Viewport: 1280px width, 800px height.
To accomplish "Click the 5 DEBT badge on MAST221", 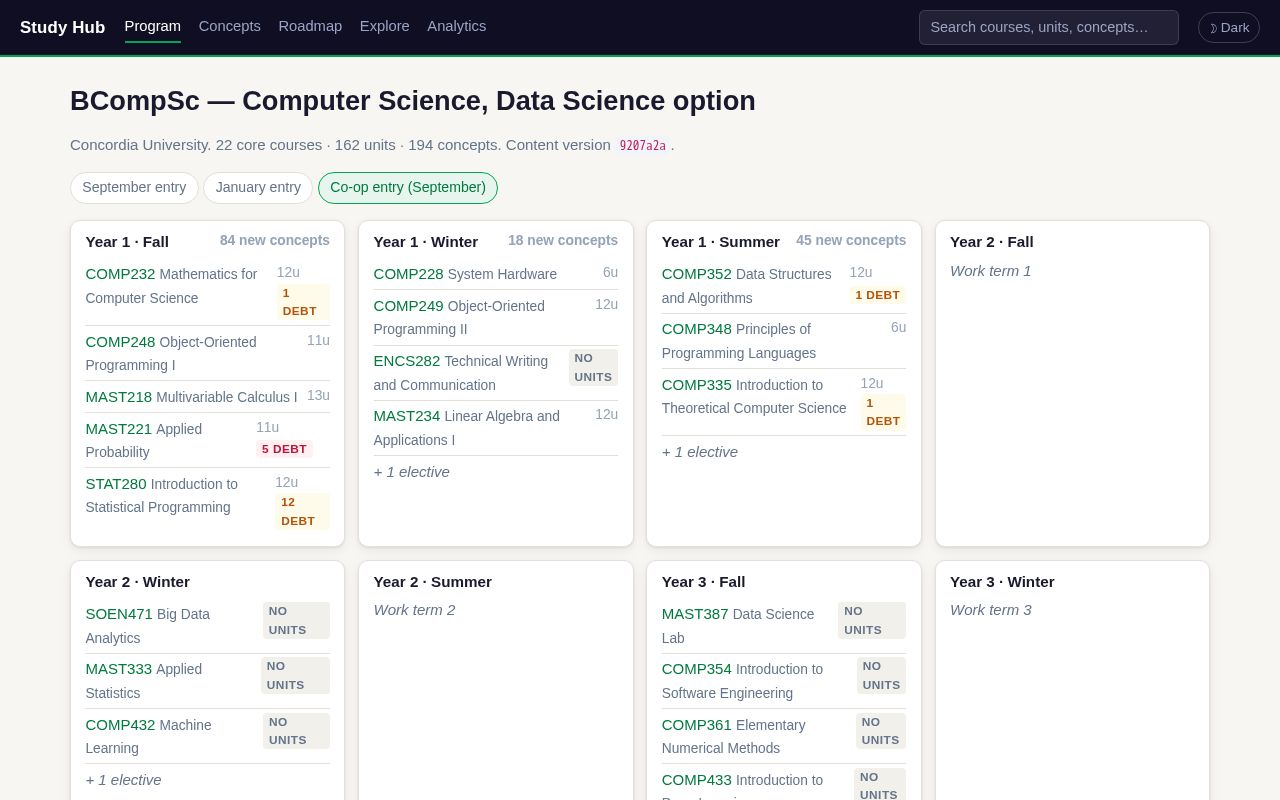I will click(284, 449).
